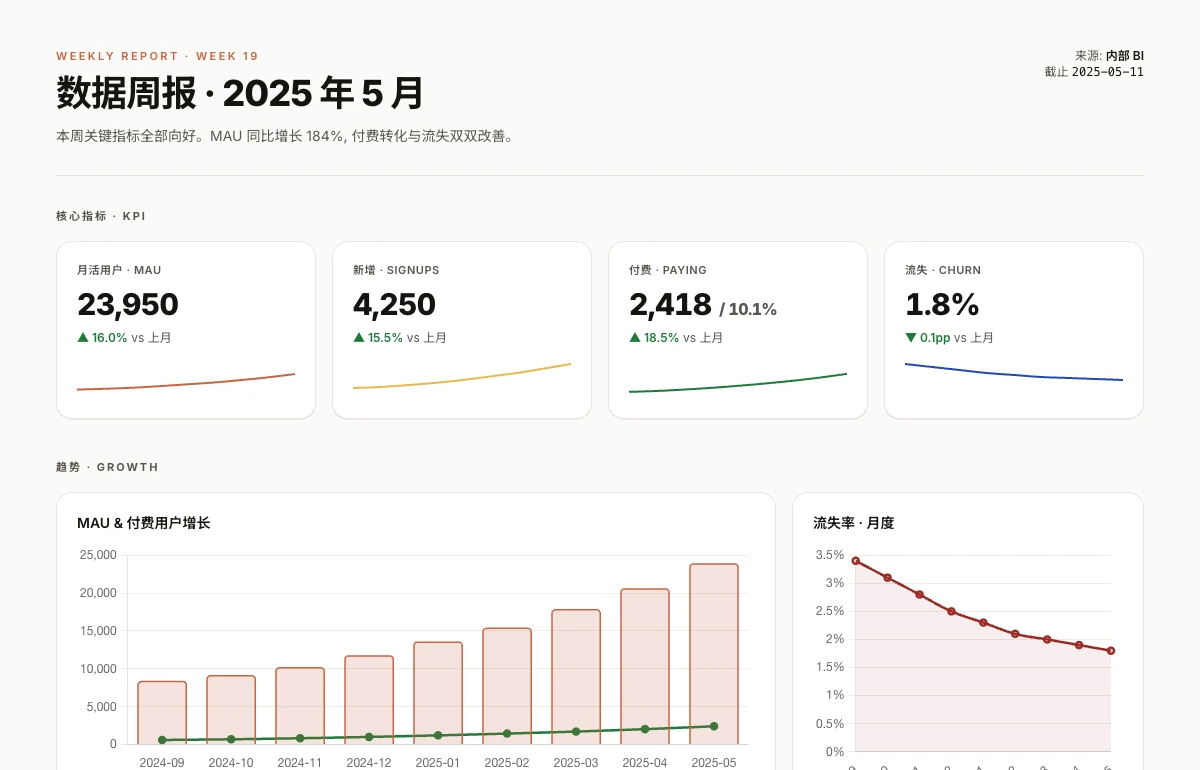Click the '16.0%' change figure
The width and height of the screenshot is (1200, 770).
[x=110, y=338]
